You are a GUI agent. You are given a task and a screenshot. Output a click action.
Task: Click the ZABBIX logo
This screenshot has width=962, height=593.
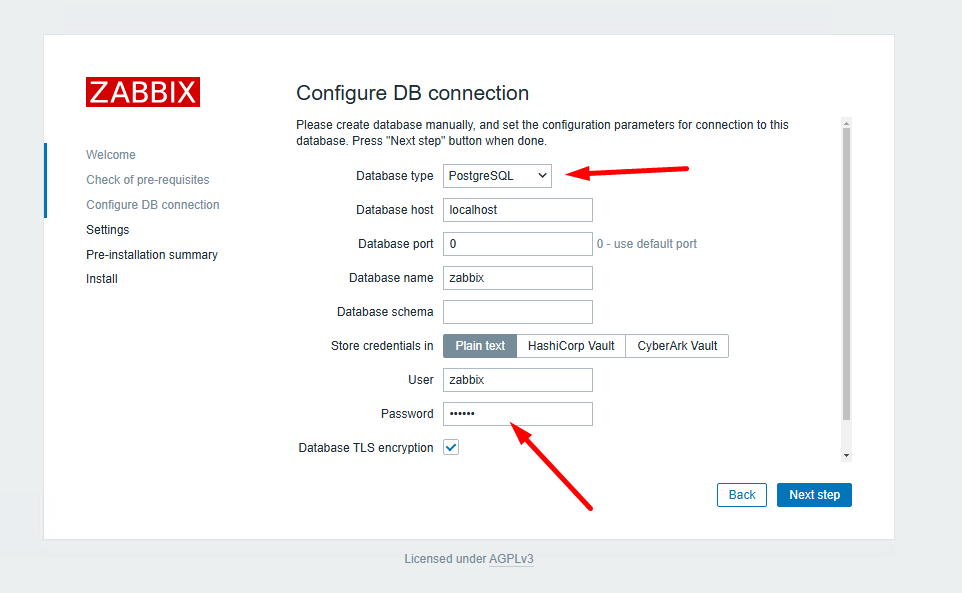pyautogui.click(x=142, y=92)
